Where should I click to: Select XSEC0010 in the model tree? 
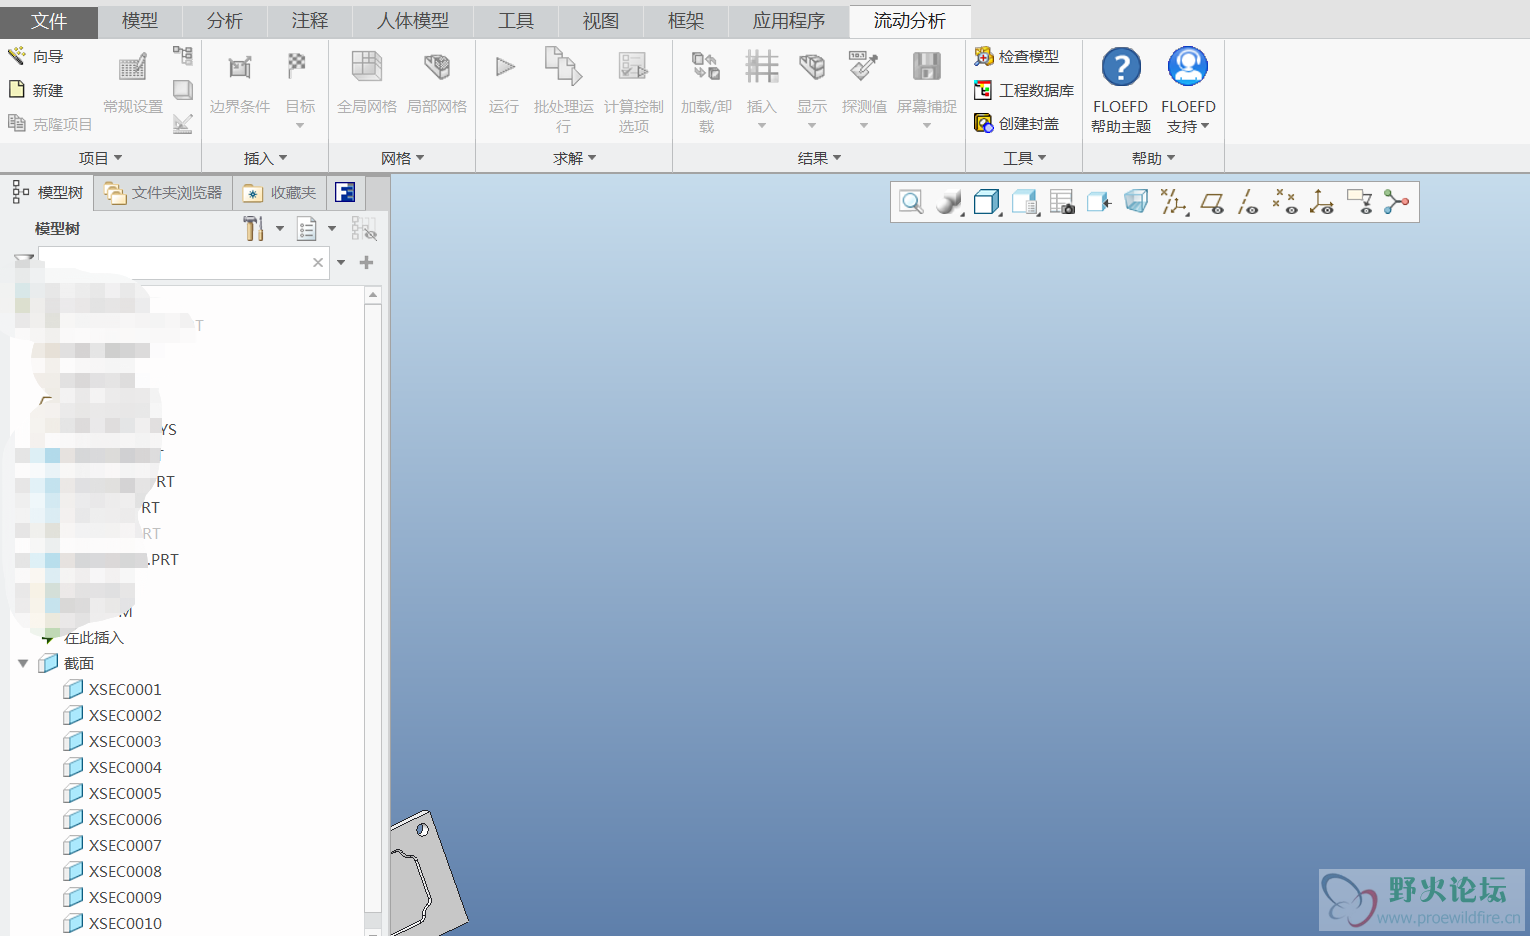[112, 923]
